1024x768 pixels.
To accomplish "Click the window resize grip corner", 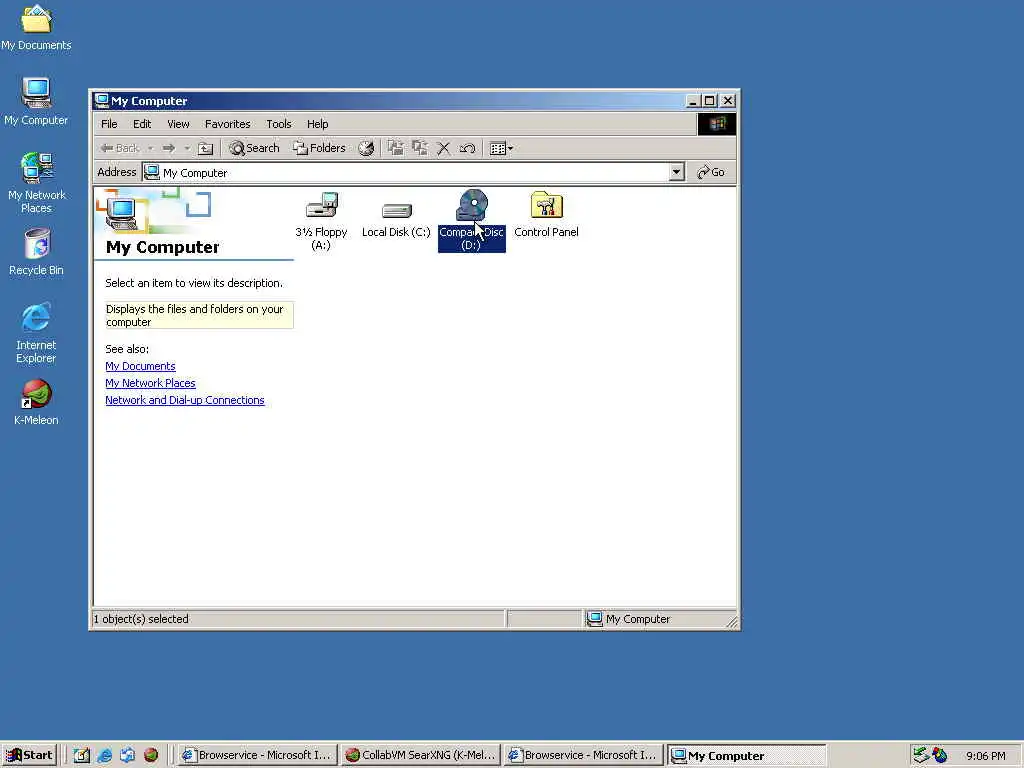I will pyautogui.click(x=732, y=622).
